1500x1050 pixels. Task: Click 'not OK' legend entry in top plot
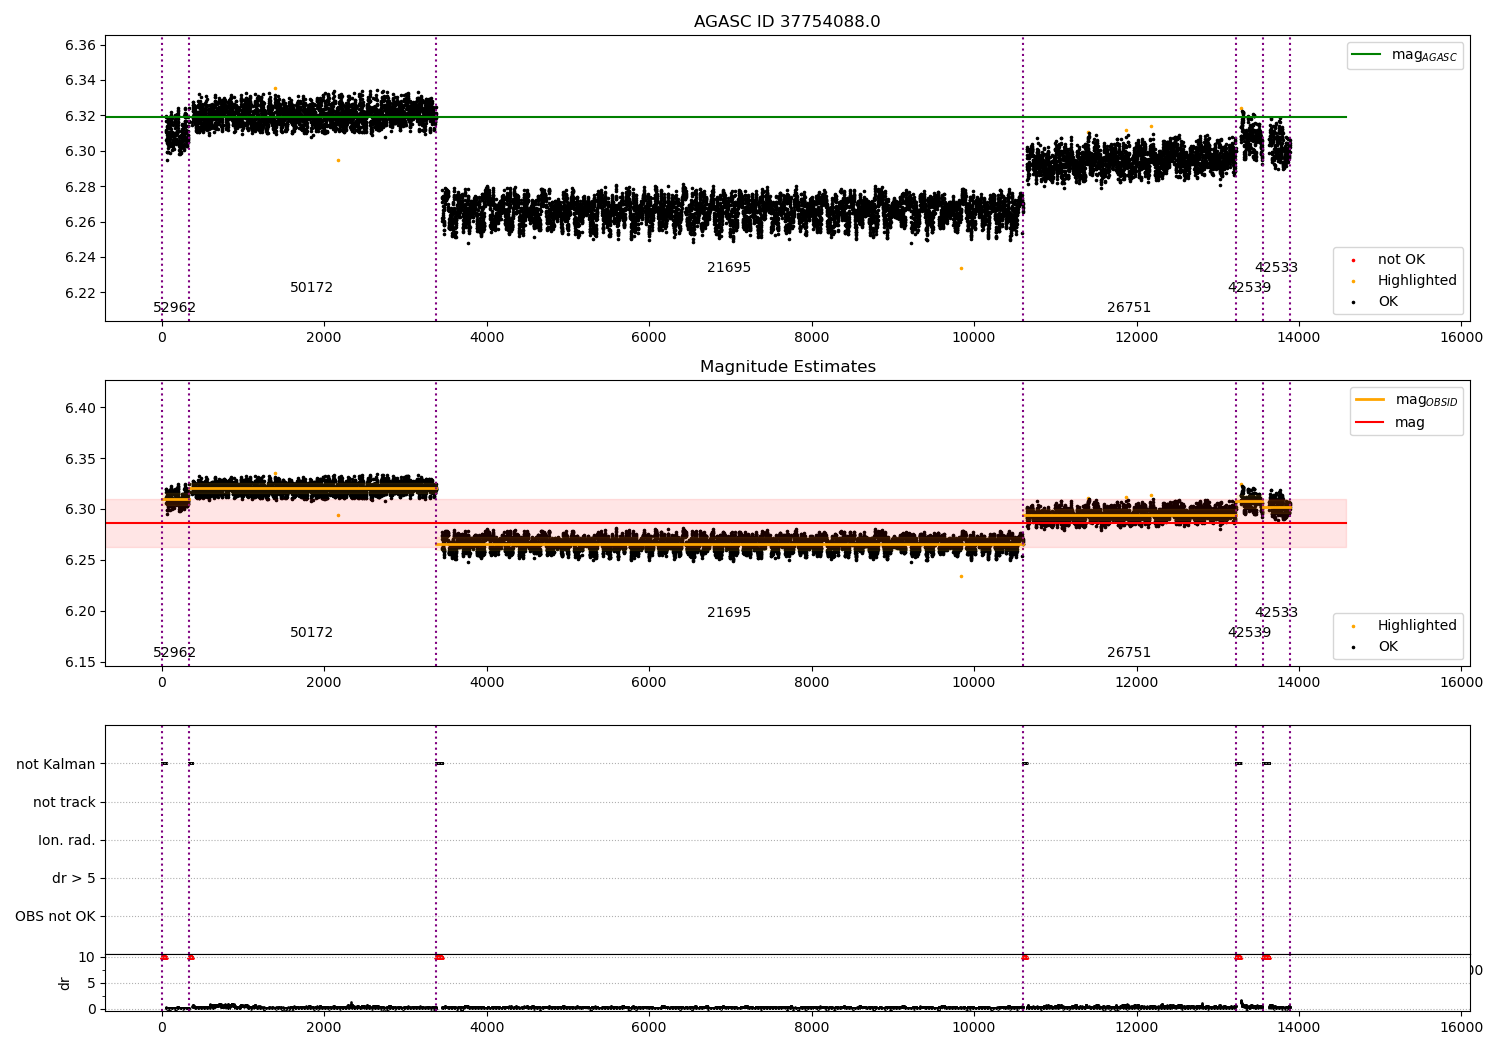coord(1401,260)
